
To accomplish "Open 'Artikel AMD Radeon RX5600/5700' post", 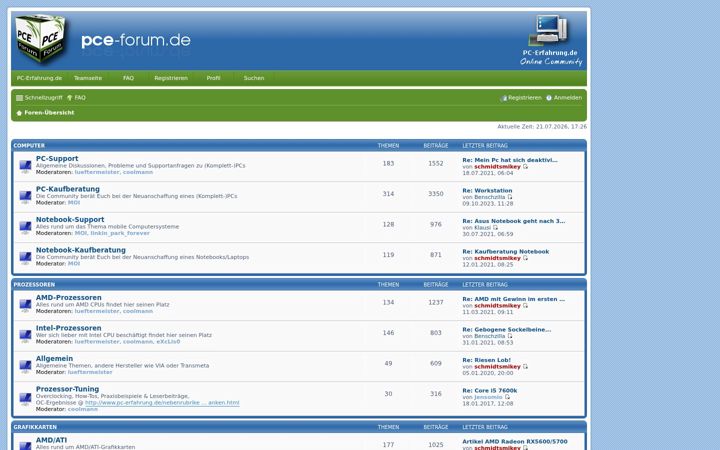I will (x=515, y=441).
